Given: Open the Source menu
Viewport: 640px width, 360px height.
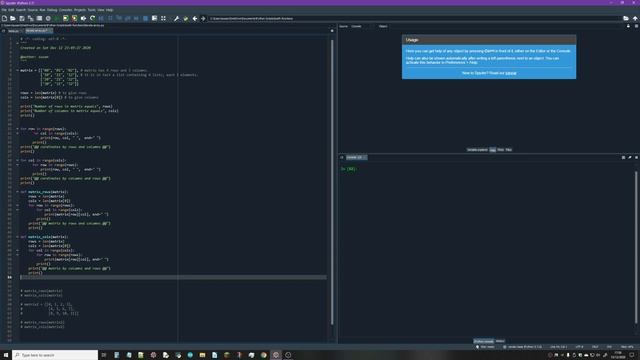Looking at the screenshot, I should (x=32, y=10).
